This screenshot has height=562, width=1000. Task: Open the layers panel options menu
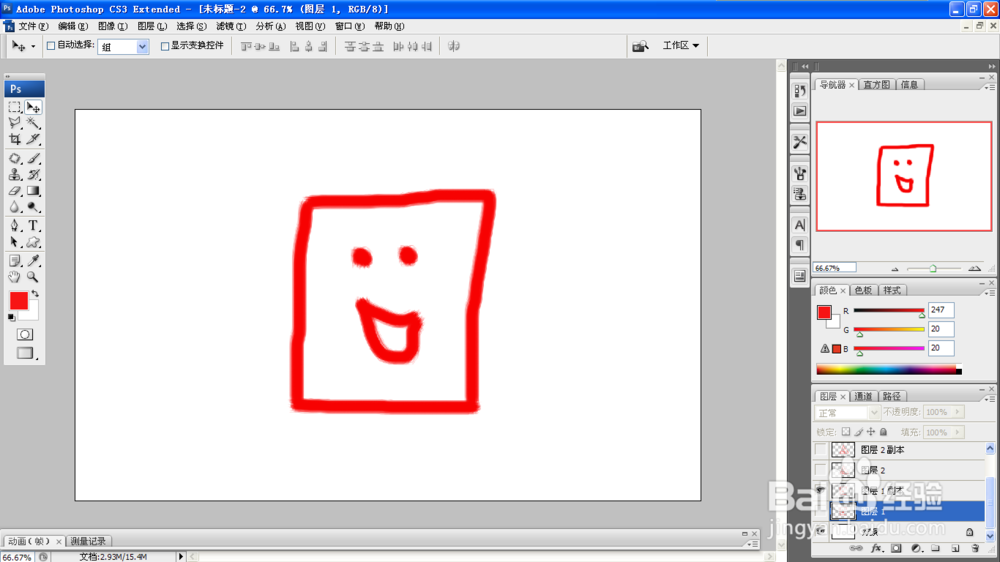[x=990, y=399]
